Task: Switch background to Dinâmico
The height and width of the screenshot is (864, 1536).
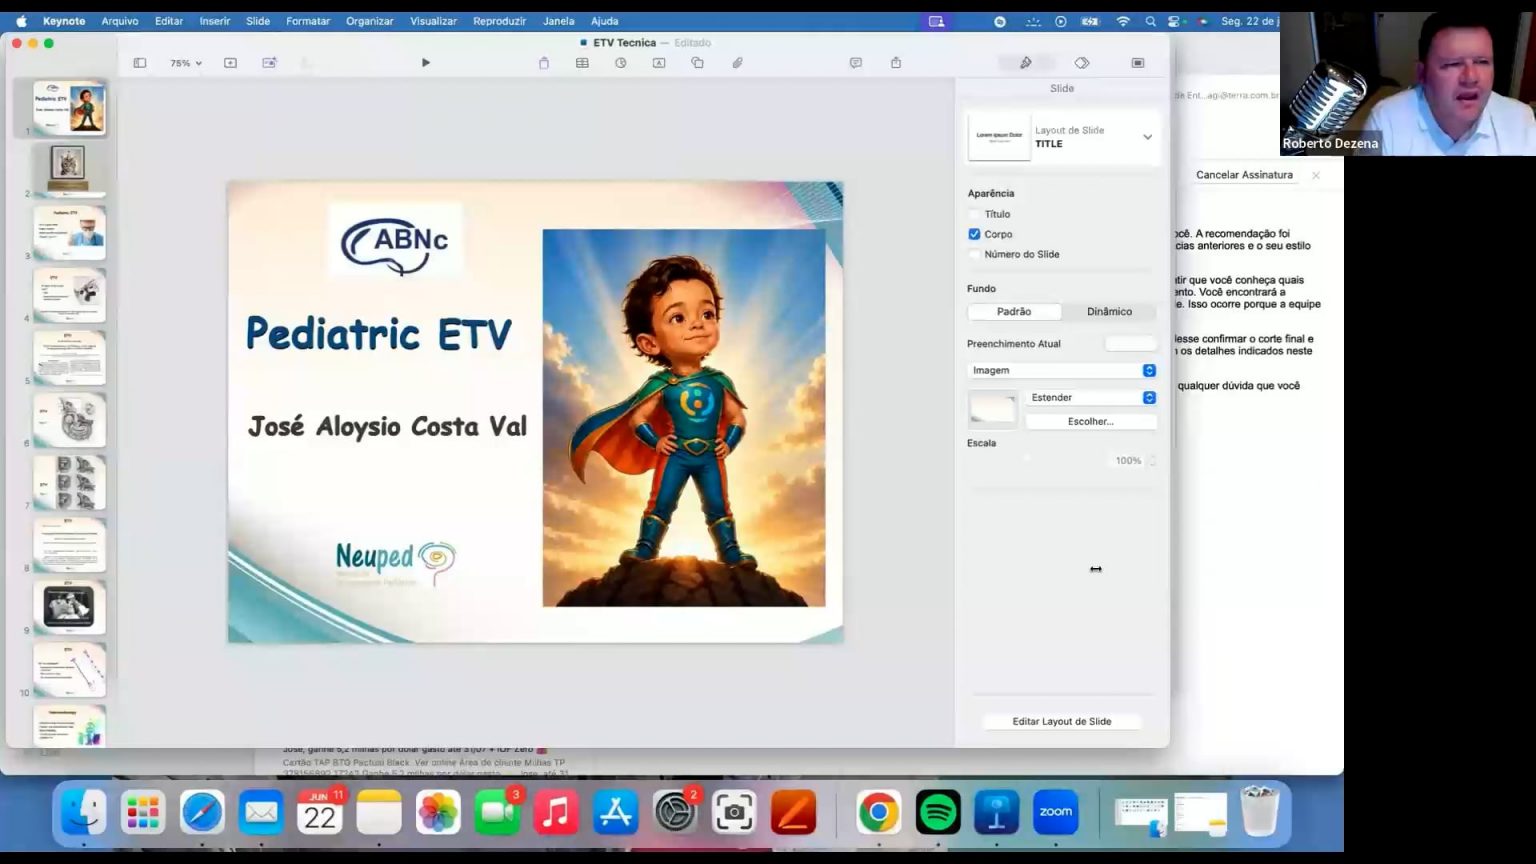Action: point(1110,311)
